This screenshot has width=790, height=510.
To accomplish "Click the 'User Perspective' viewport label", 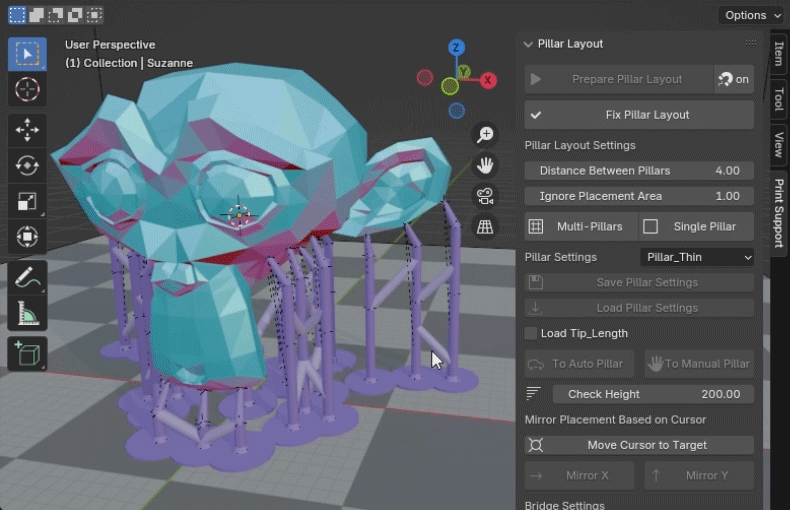I will coord(110,45).
